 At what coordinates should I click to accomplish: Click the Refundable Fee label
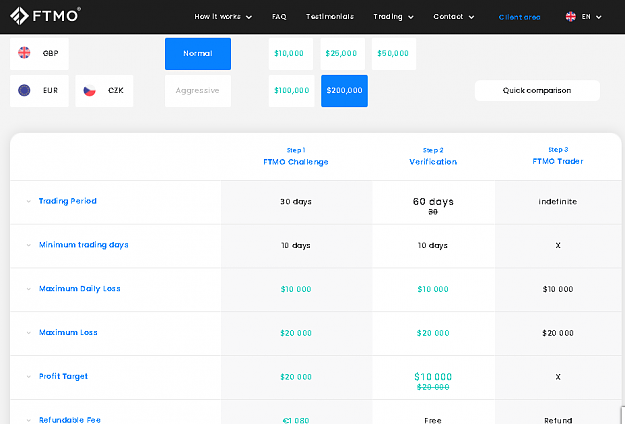[70, 420]
